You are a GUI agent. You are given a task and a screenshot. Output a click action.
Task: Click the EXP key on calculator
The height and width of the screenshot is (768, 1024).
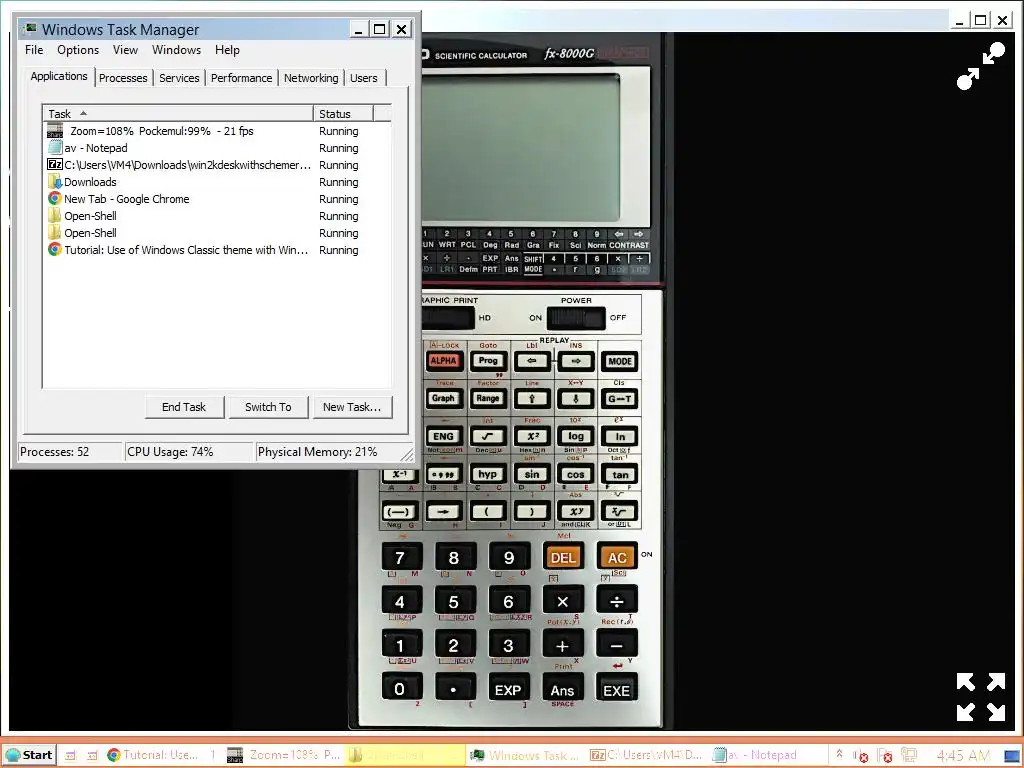[508, 690]
